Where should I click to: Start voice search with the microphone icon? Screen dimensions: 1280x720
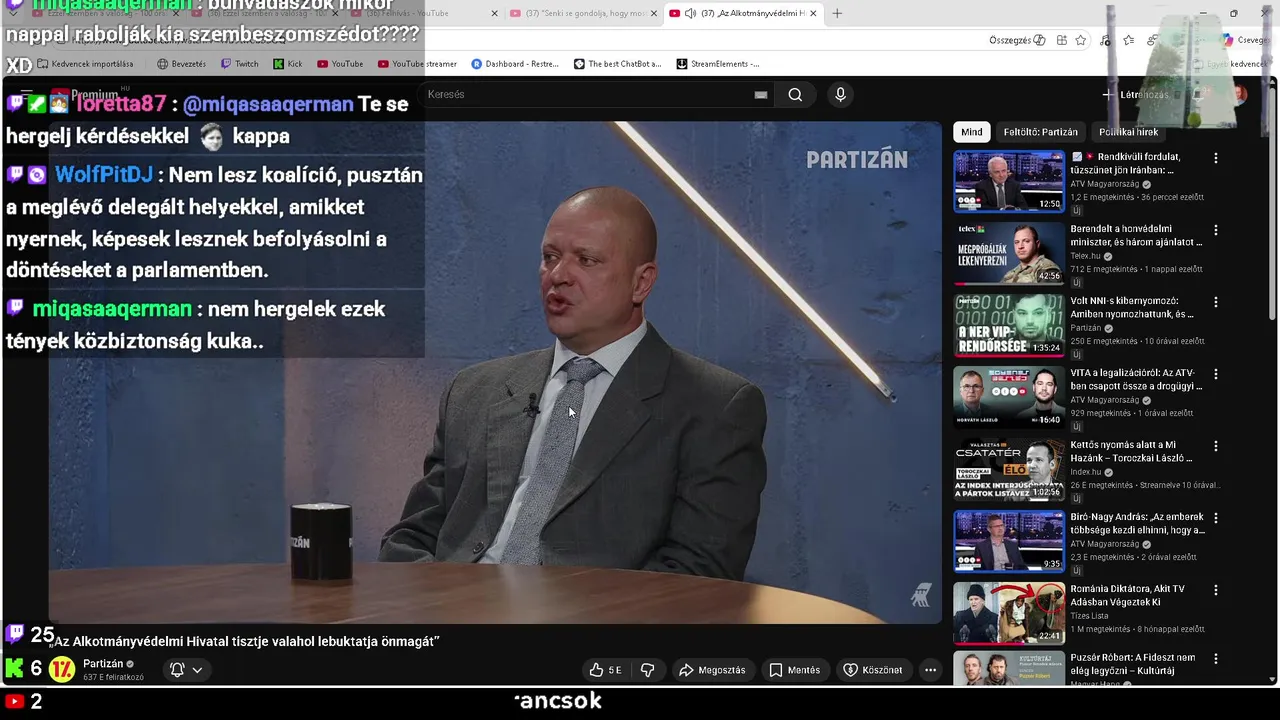840,94
